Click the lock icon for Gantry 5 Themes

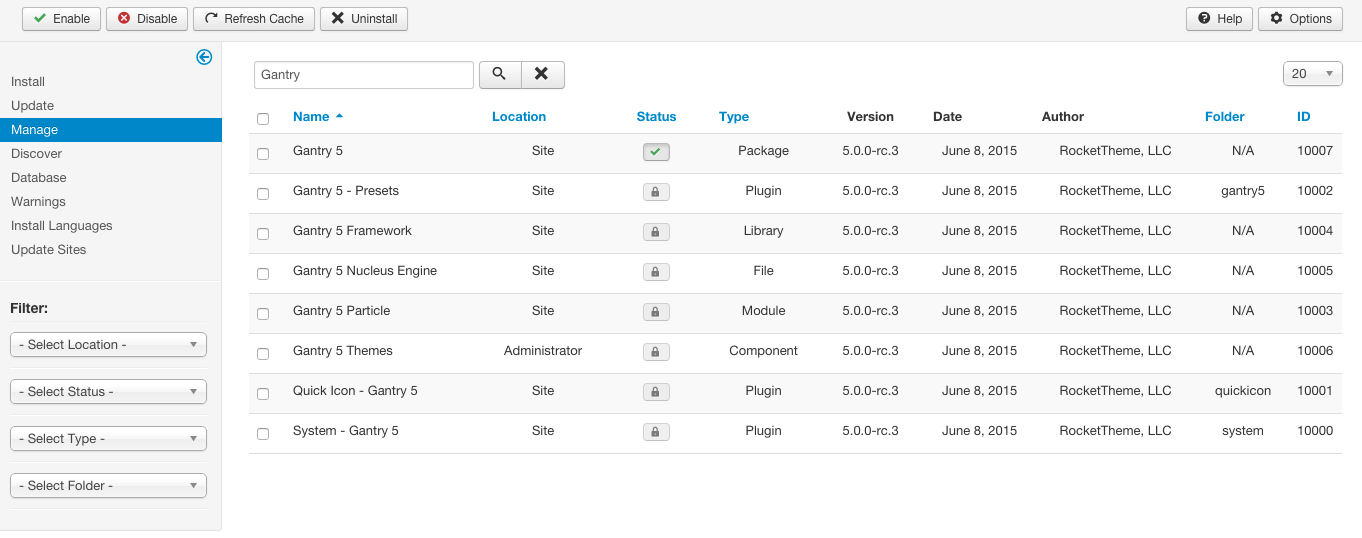click(656, 352)
